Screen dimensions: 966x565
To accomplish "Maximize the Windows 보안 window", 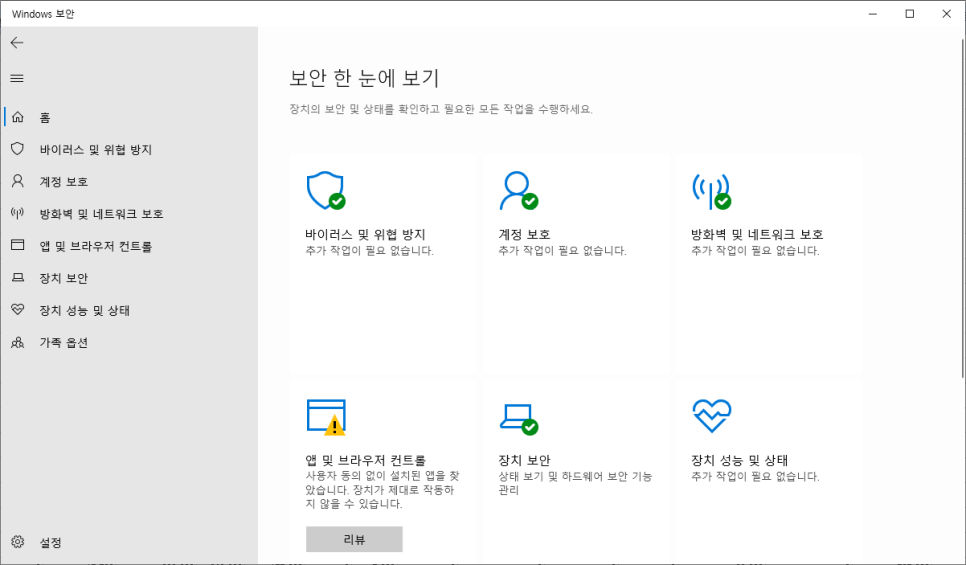I will [x=909, y=14].
